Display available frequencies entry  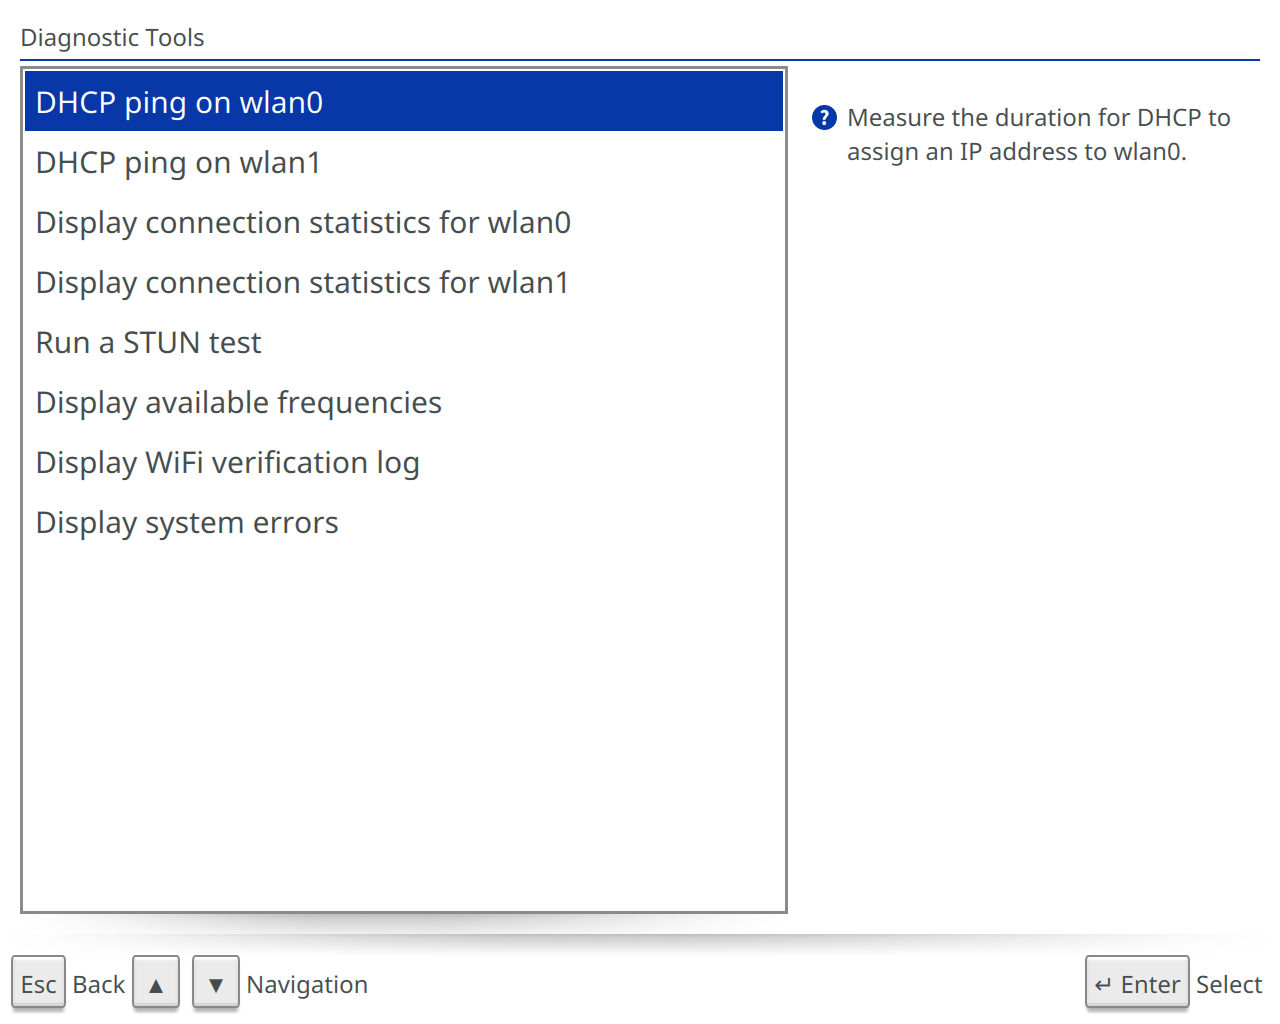tap(403, 402)
